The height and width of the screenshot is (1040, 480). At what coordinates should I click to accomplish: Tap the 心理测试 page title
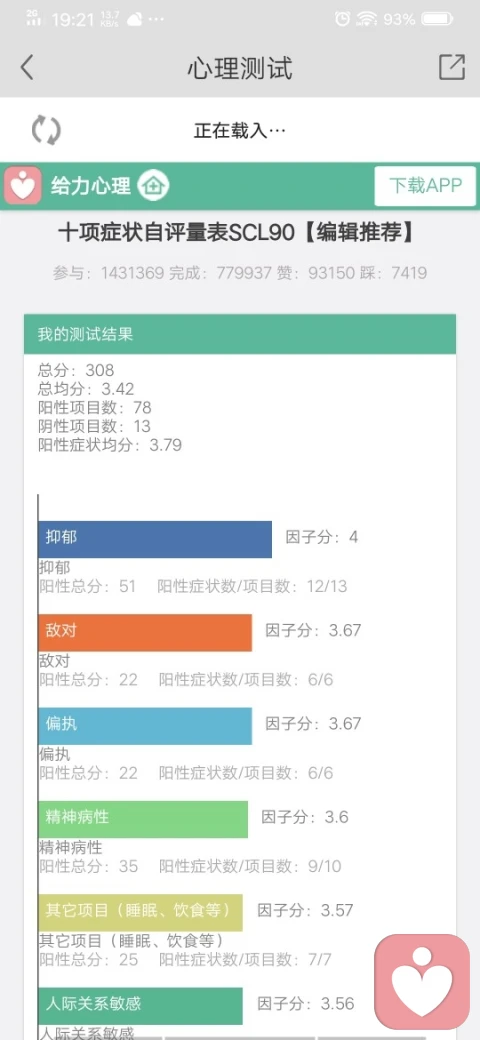[240, 68]
